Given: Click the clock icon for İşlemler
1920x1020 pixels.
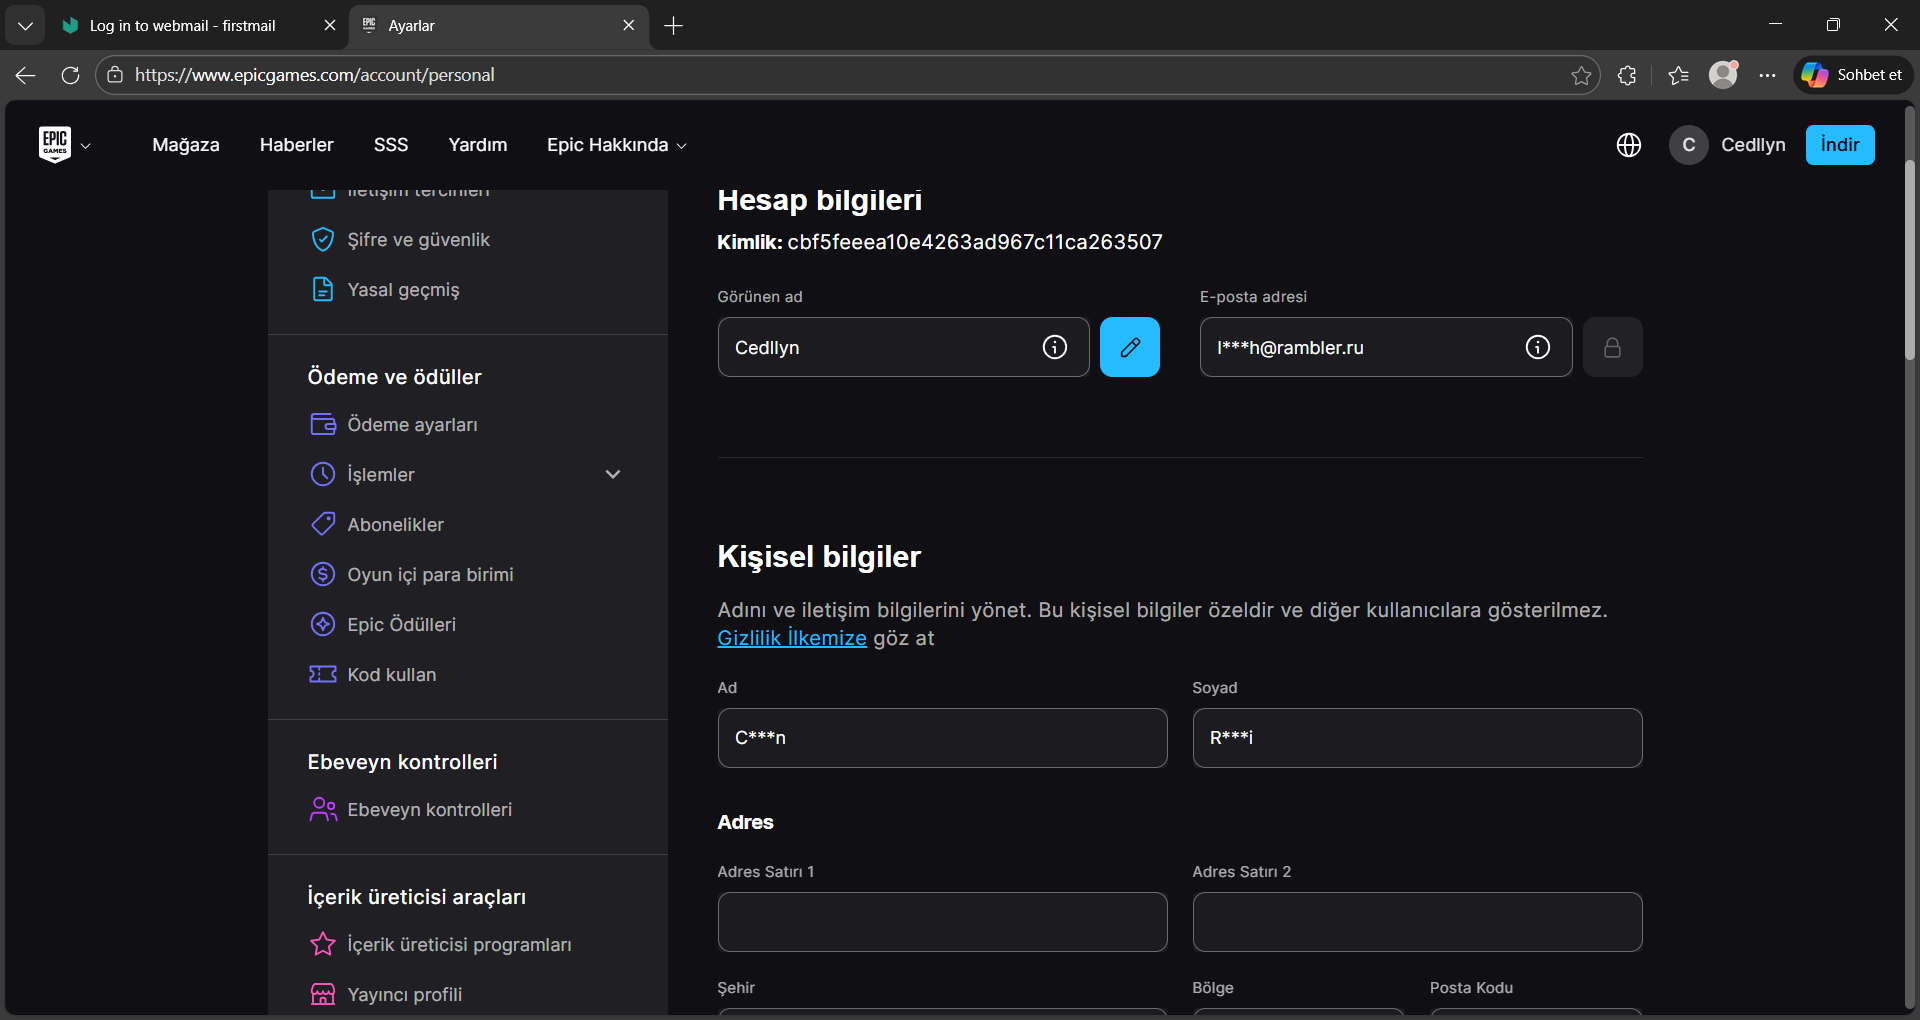Looking at the screenshot, I should tap(323, 474).
